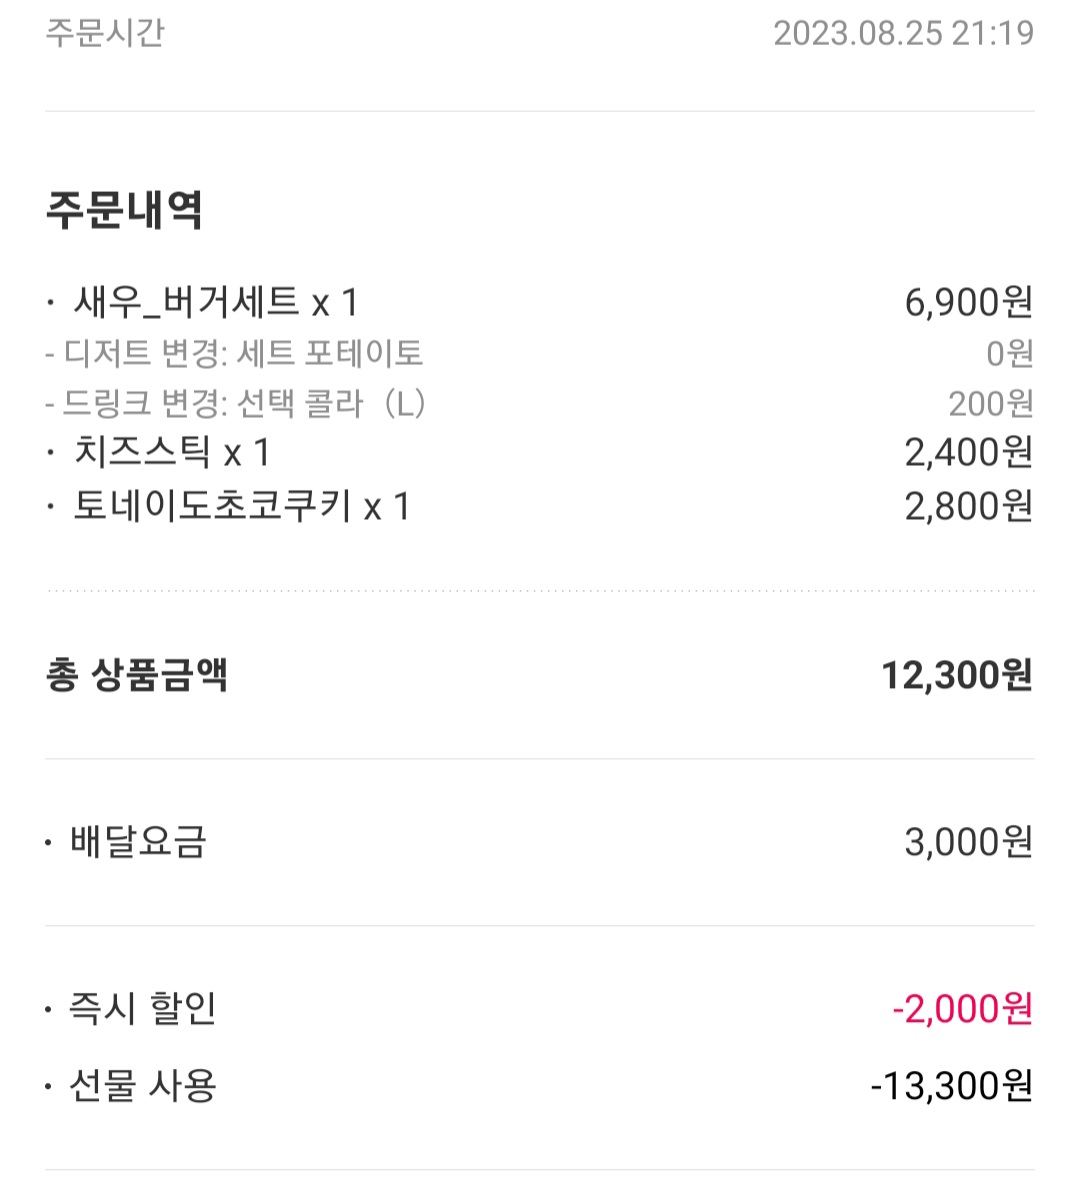This screenshot has height=1183, width=1080.
Task: Select the 토네이도초코쿠키 x 1 item
Action: pyautogui.click(x=242, y=505)
